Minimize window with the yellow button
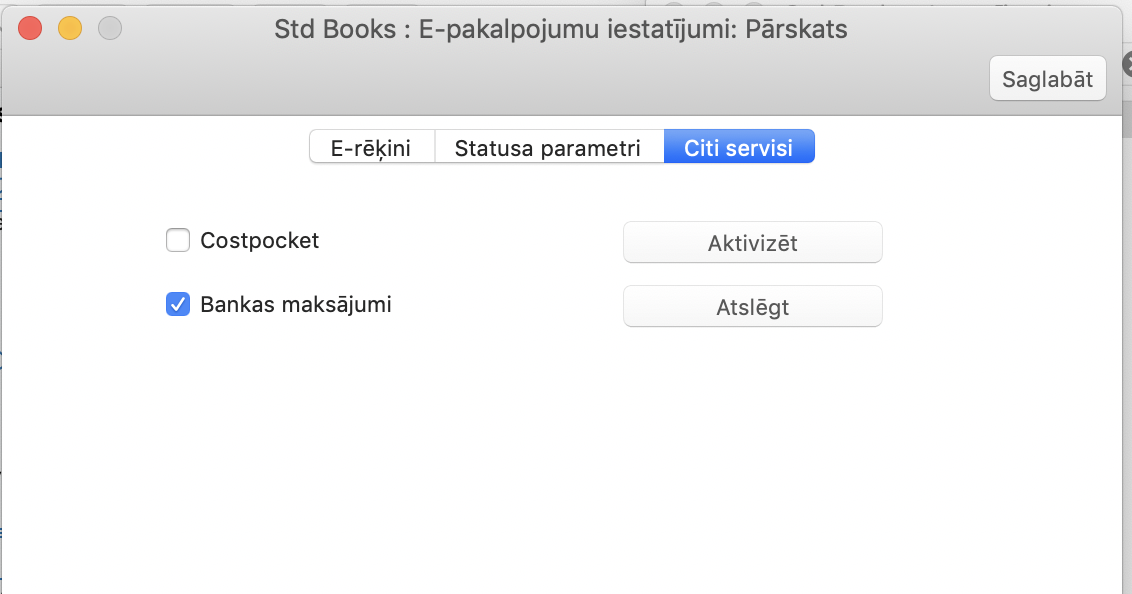The height and width of the screenshot is (594, 1132). (x=70, y=29)
